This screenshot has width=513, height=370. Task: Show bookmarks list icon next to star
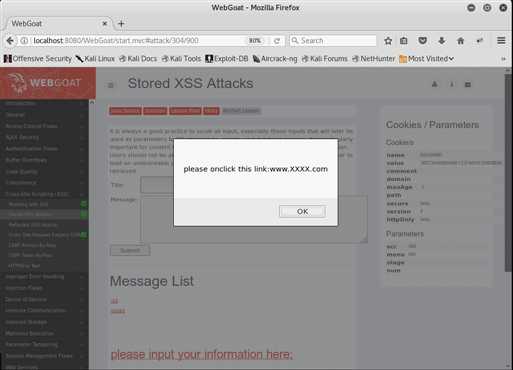coord(404,41)
